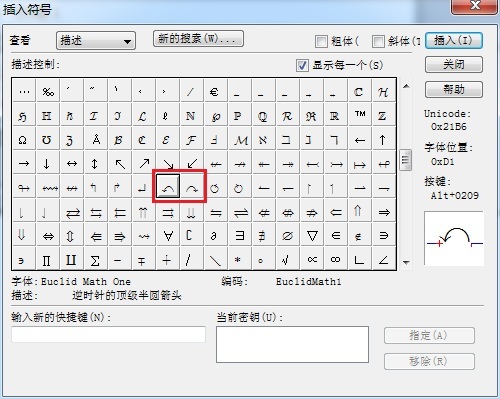
Task: Select the script ℳ symbol
Action: coord(240,140)
